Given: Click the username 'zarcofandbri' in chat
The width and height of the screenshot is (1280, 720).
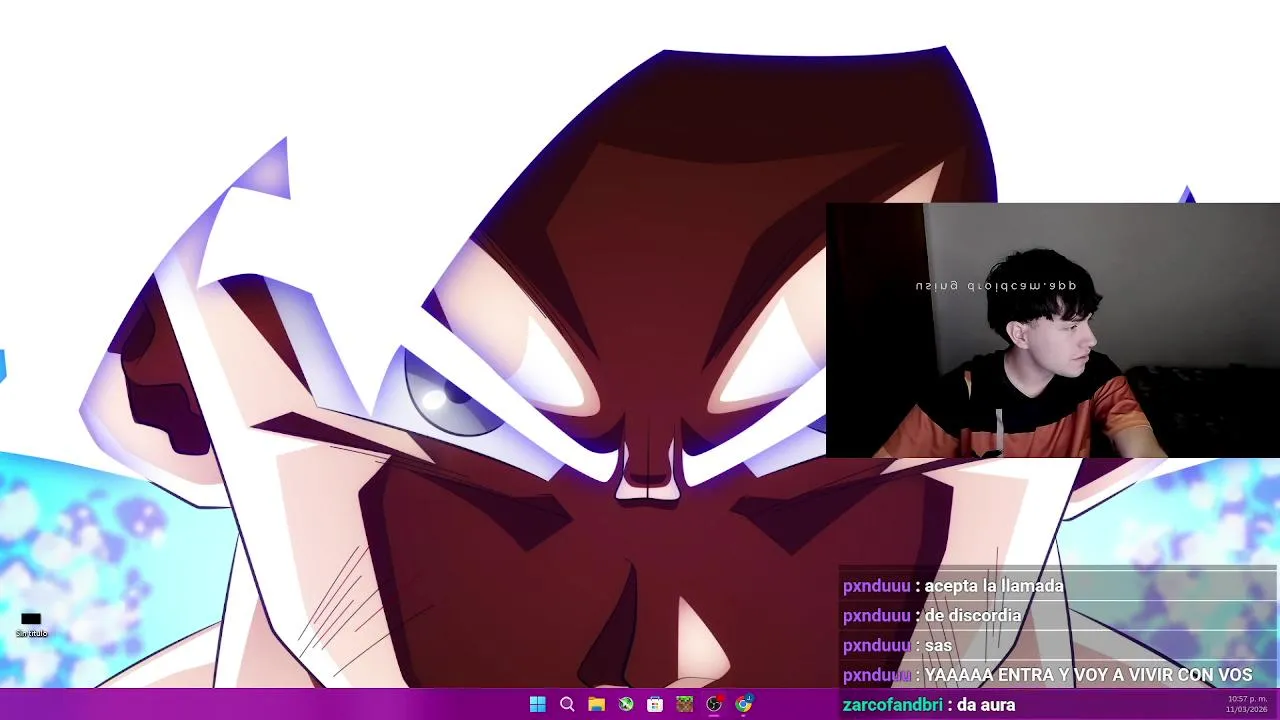Looking at the screenshot, I should [893, 705].
